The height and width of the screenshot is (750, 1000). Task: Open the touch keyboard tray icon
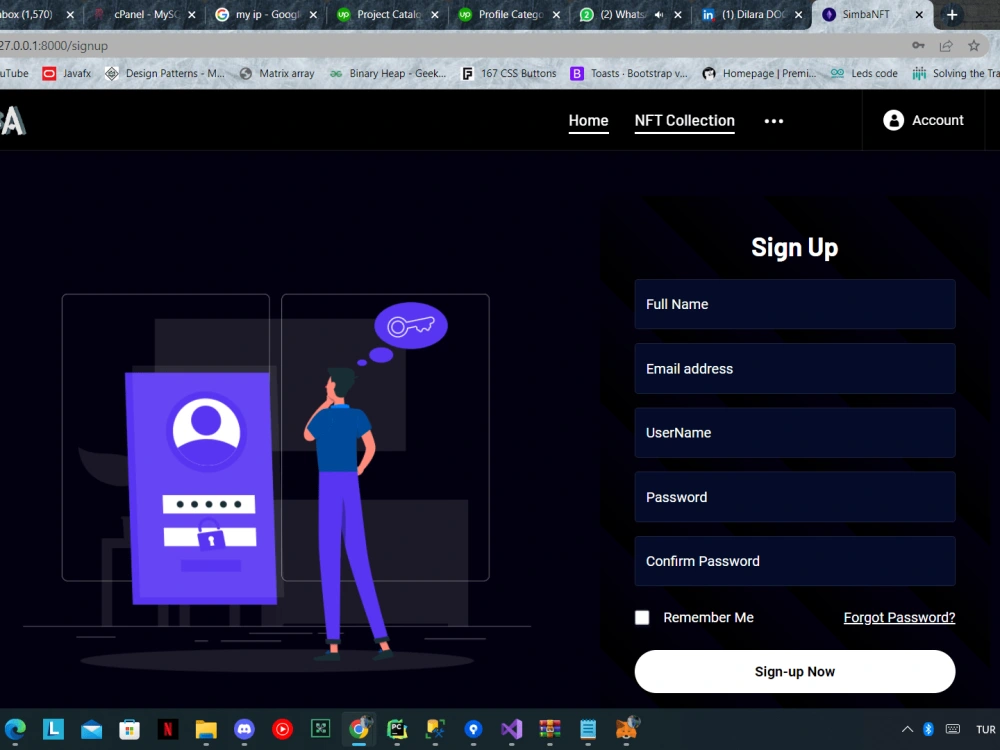coord(953,729)
